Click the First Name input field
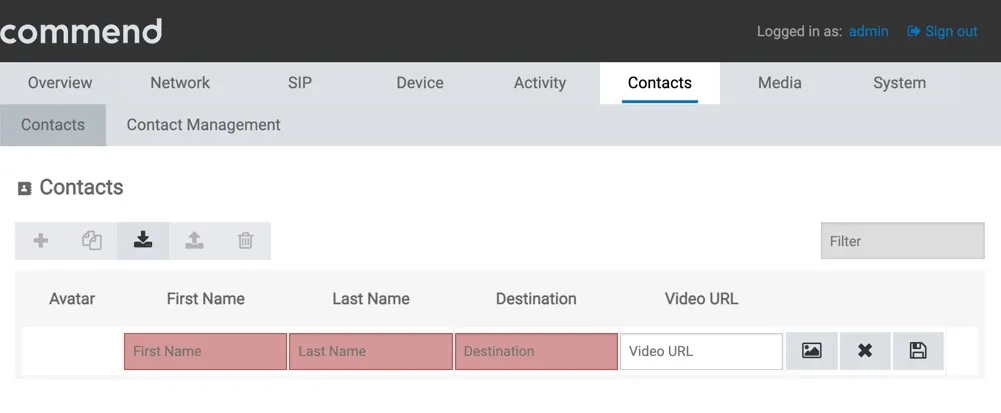This screenshot has width=1001, height=413. coord(206,351)
